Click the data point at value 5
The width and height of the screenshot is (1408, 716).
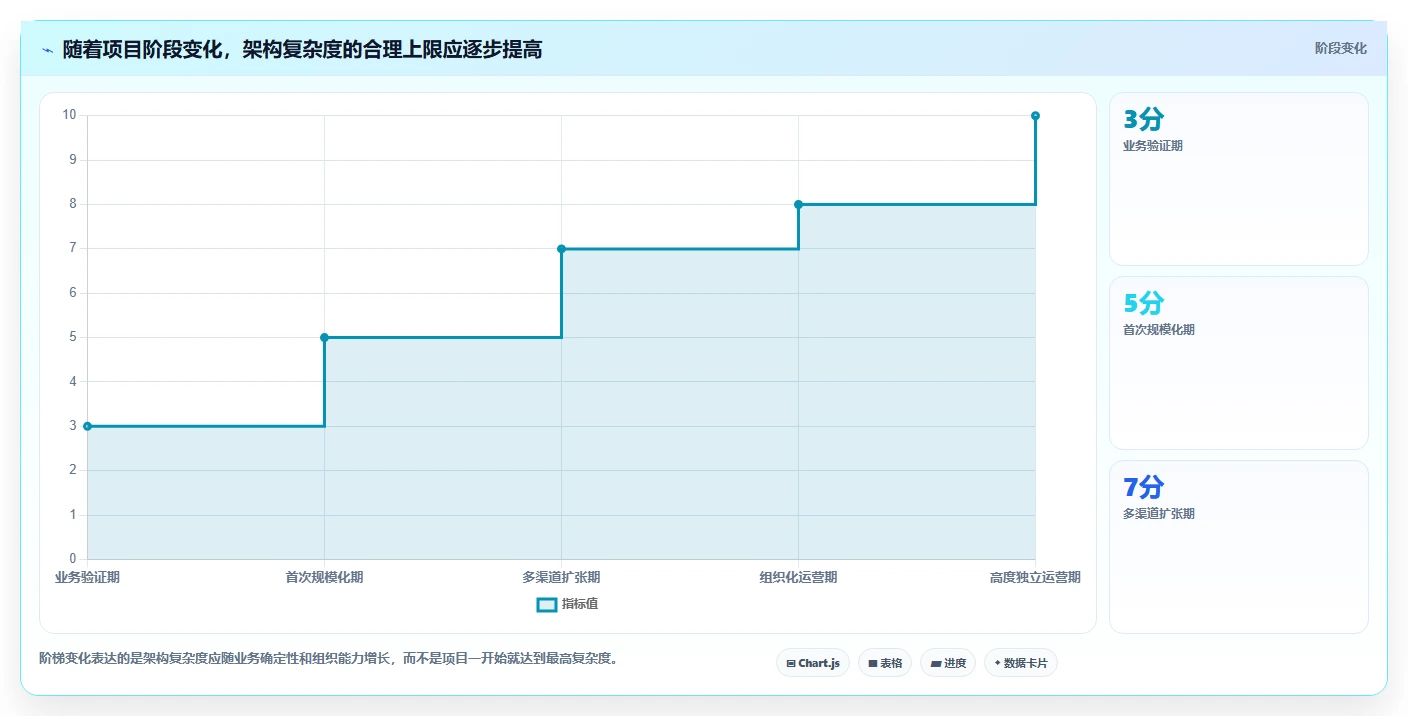pyautogui.click(x=324, y=337)
